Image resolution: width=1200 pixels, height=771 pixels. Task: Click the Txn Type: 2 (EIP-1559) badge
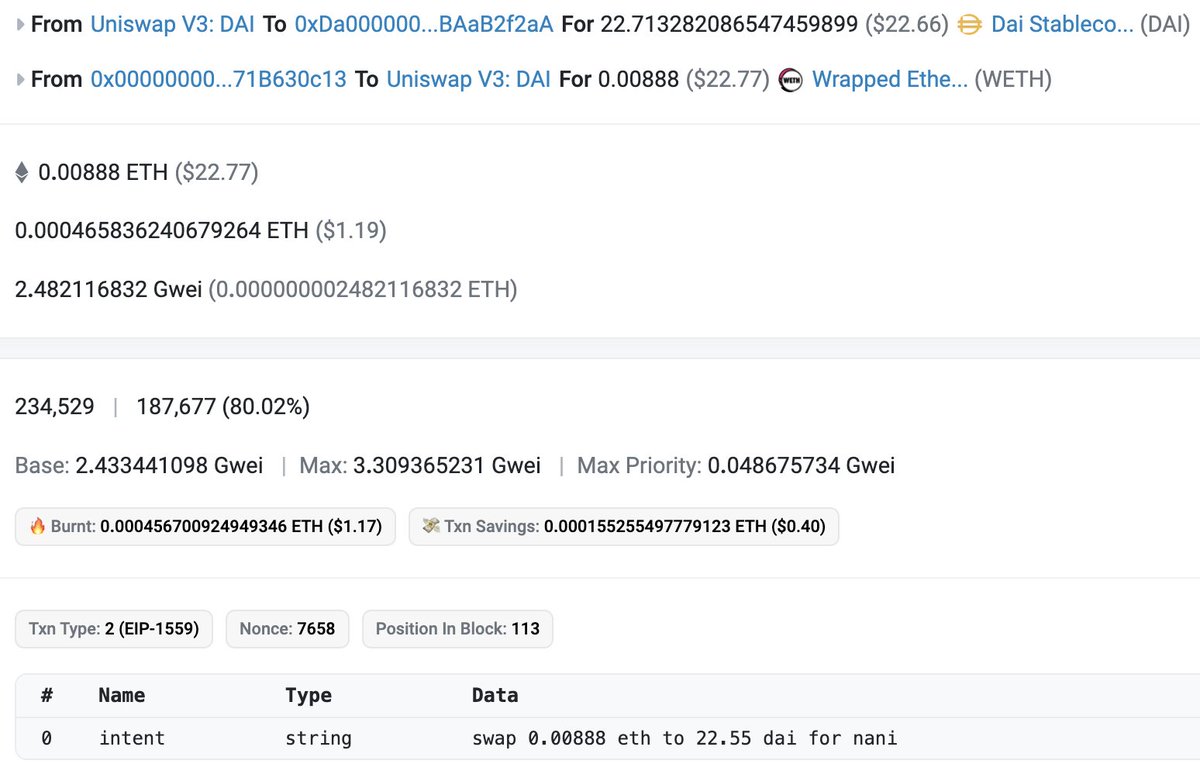[x=114, y=629]
